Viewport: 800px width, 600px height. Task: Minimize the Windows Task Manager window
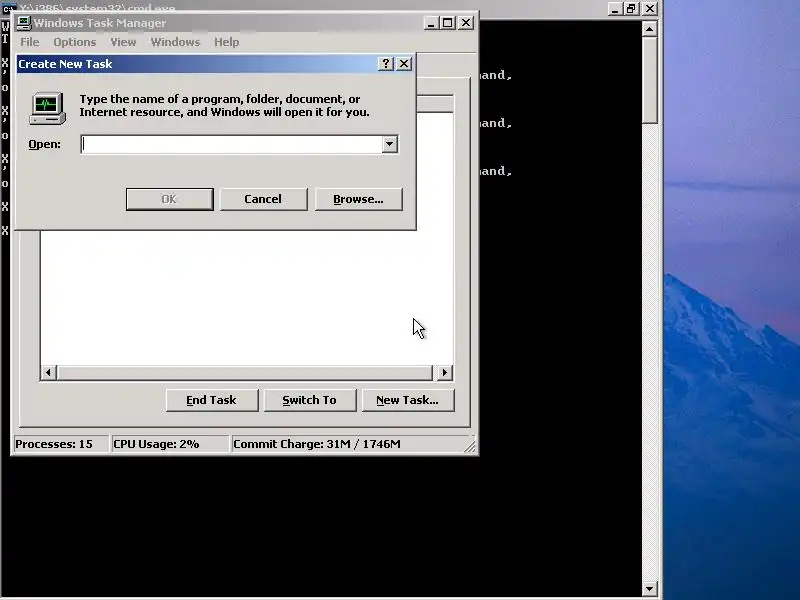431,23
